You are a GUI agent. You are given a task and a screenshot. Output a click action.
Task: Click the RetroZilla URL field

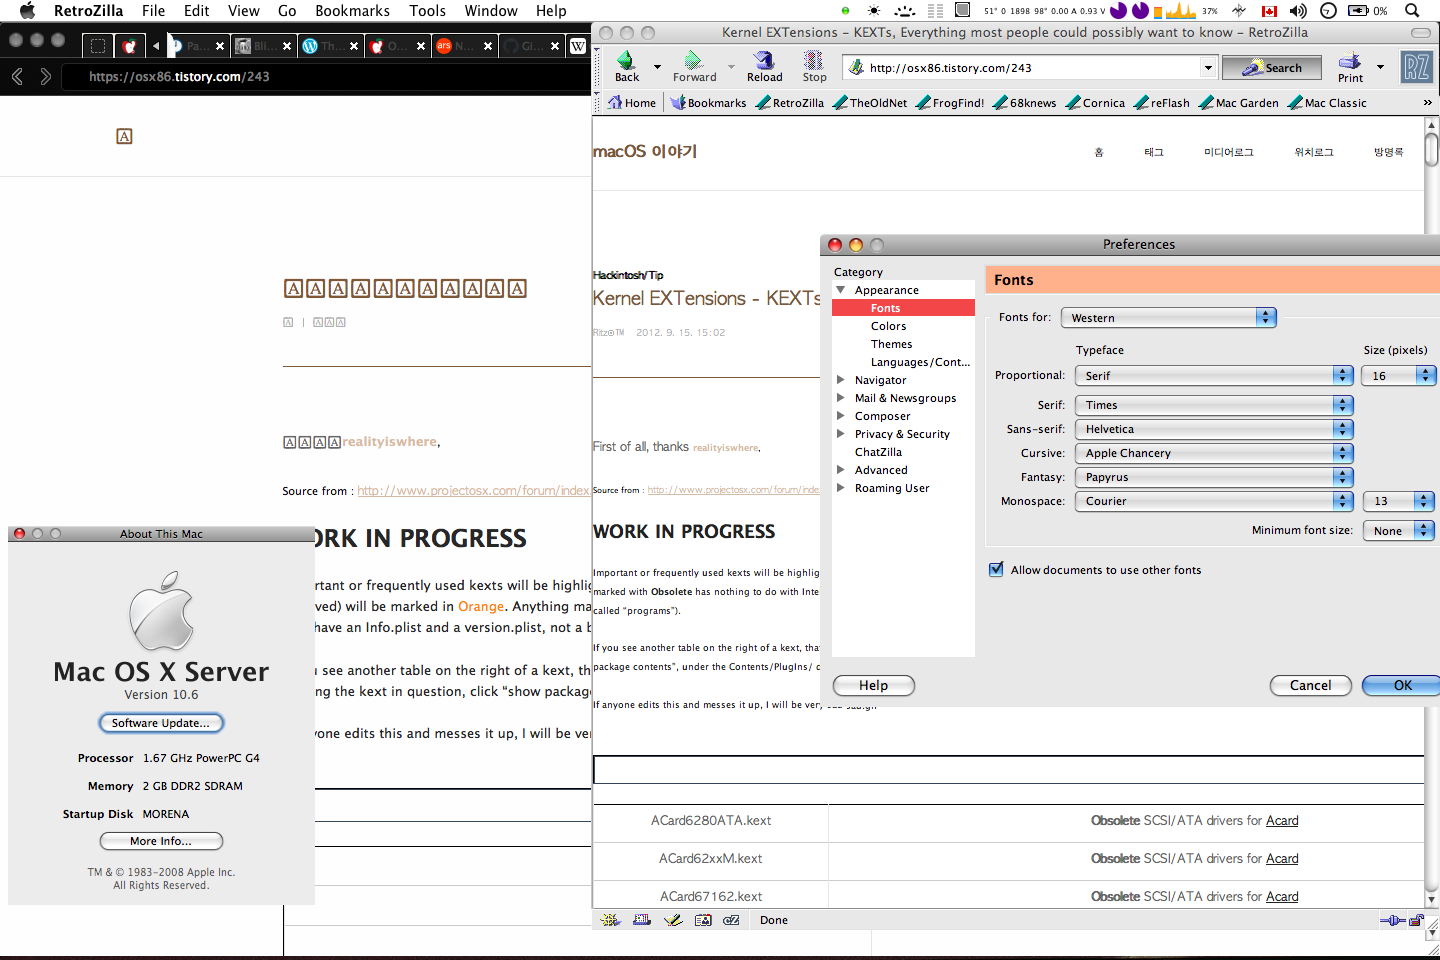(x=1029, y=68)
